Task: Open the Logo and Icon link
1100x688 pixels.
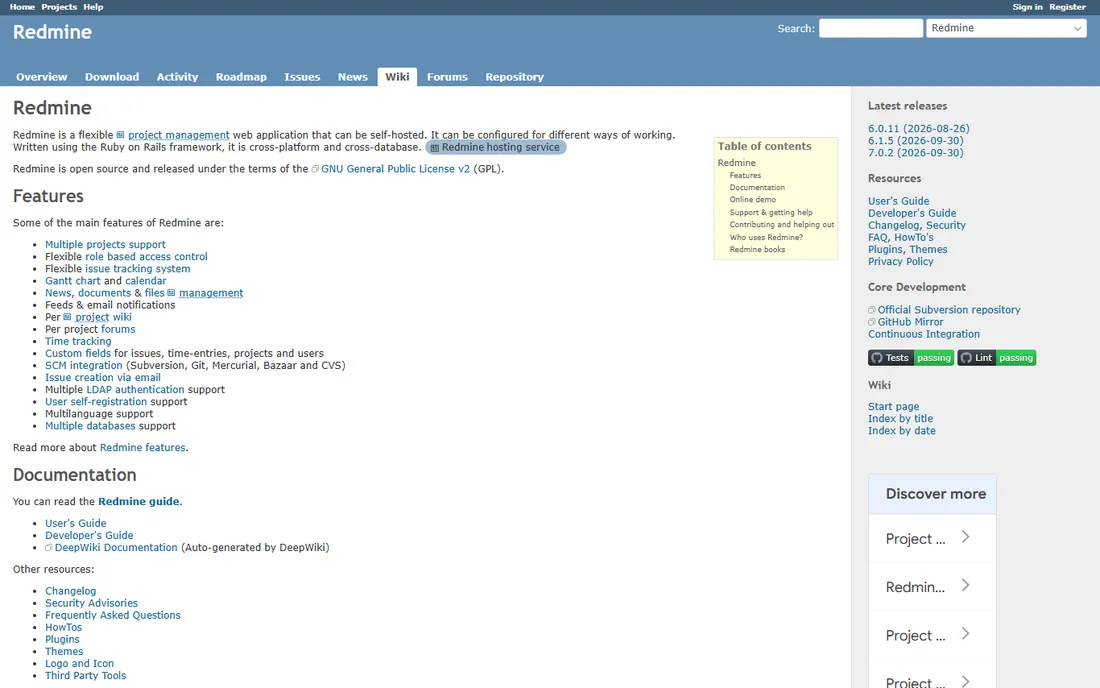Action: pos(79,663)
